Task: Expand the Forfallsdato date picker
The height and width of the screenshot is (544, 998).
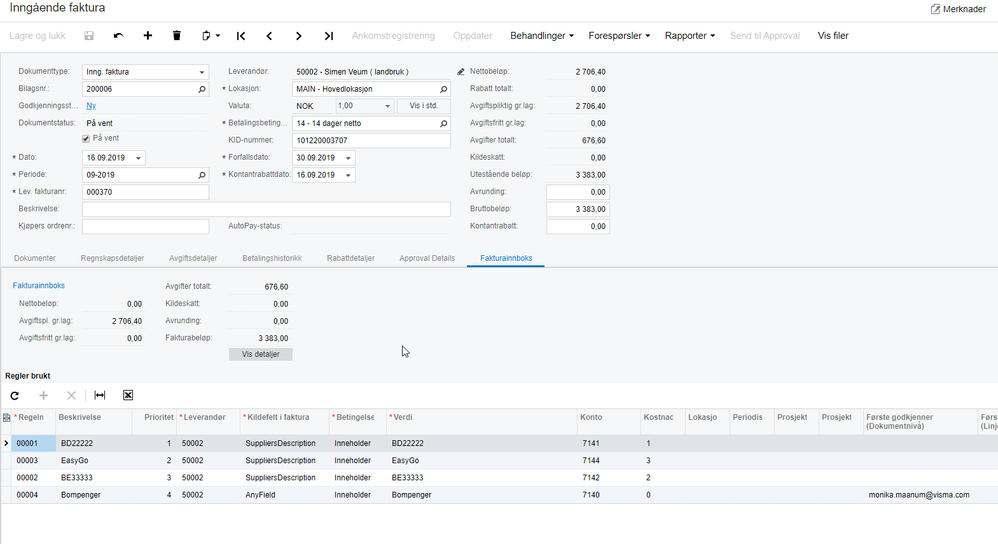Action: coord(348,158)
